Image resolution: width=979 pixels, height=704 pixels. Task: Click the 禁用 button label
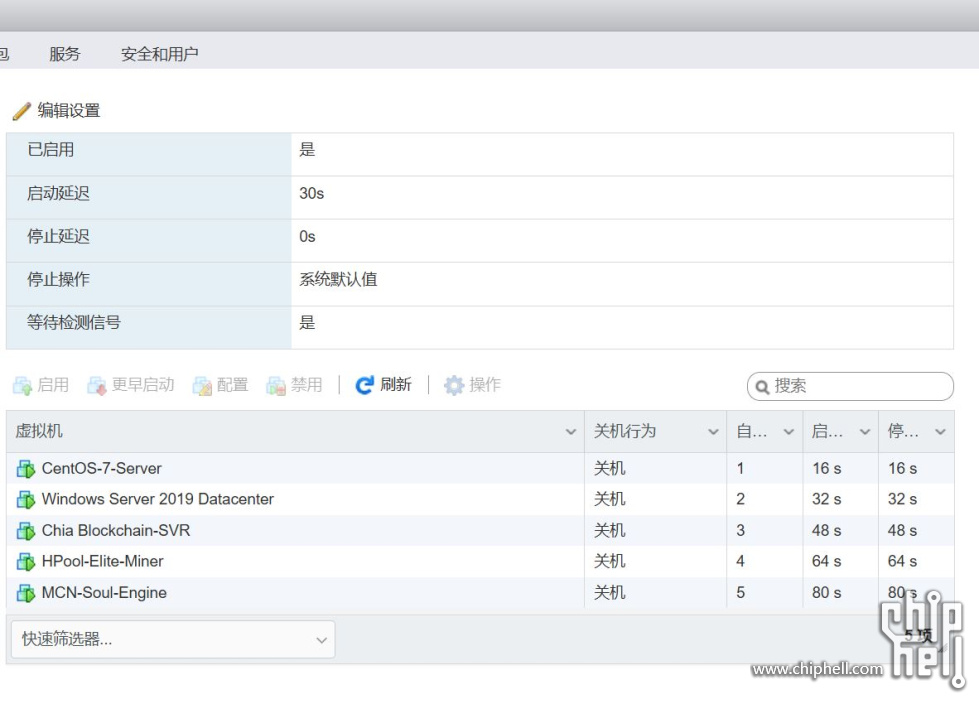pos(307,384)
